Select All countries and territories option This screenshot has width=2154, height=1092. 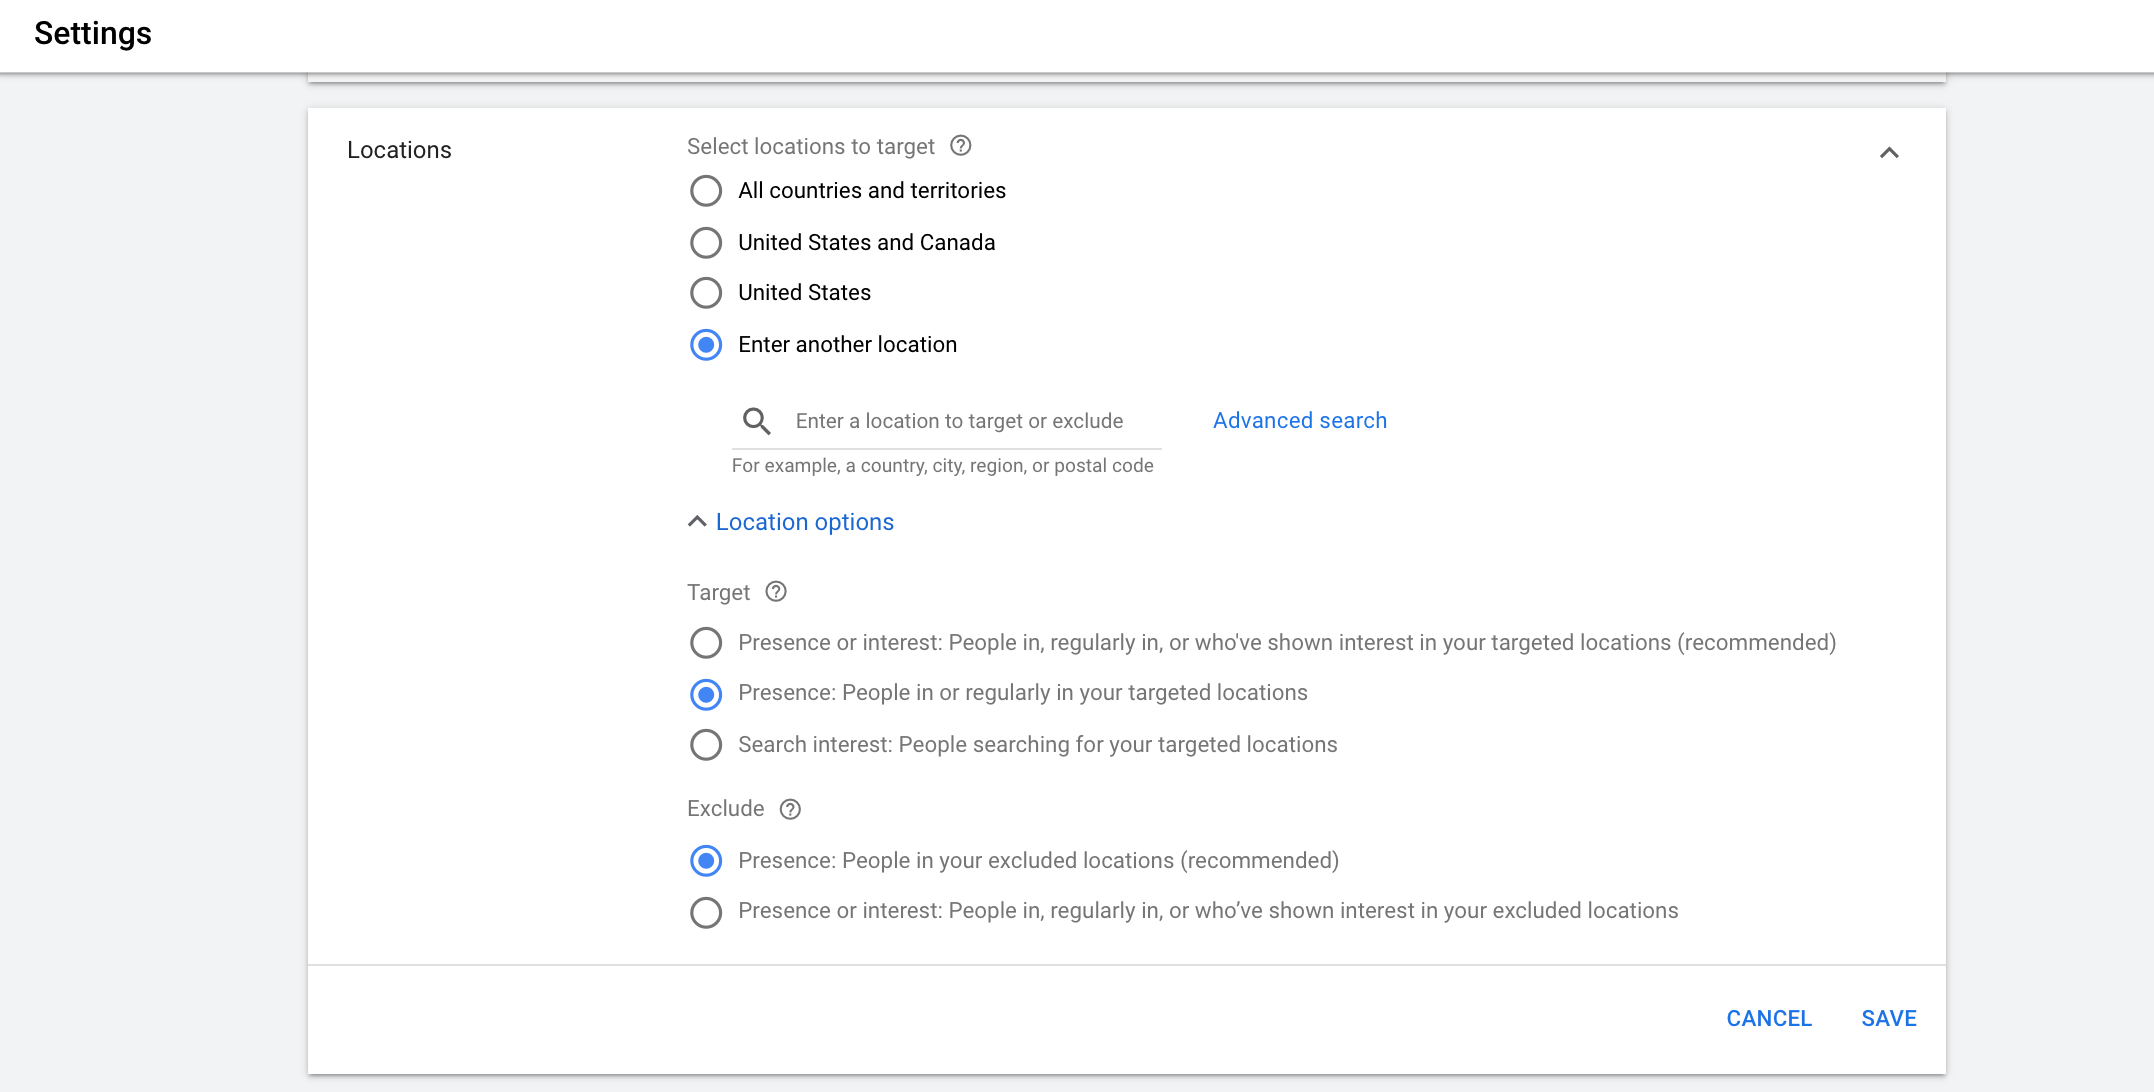[706, 191]
